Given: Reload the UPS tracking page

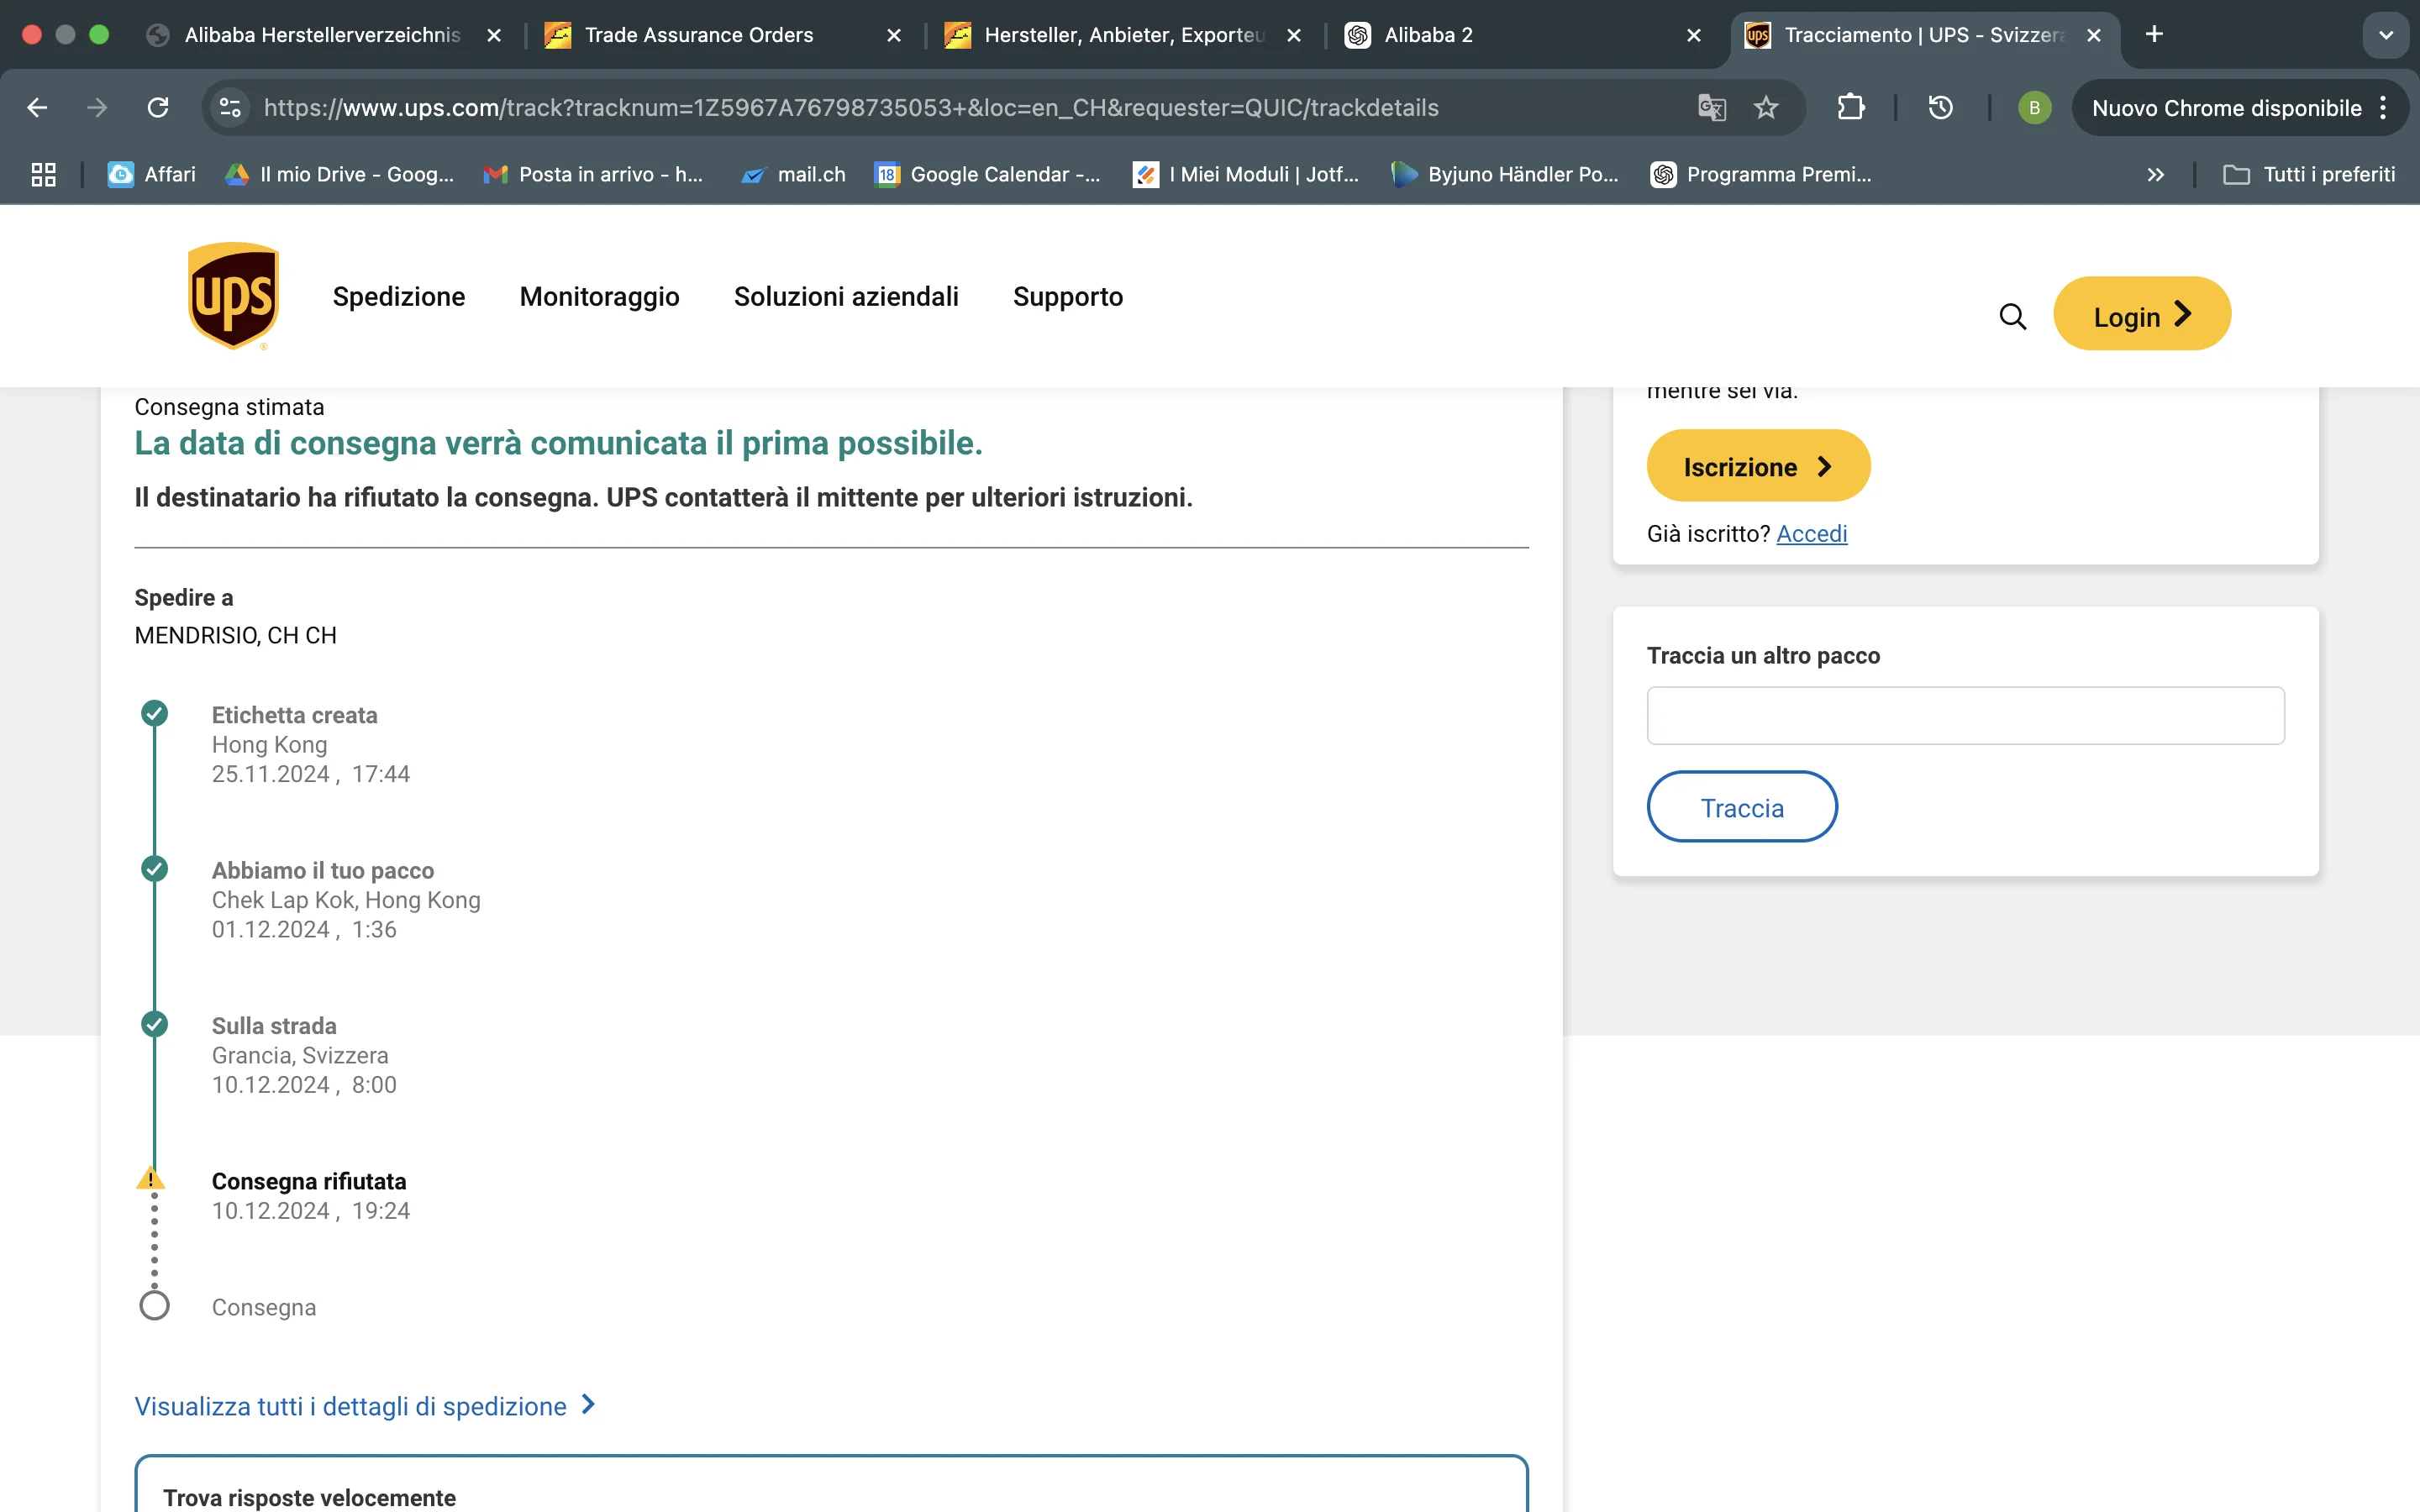Looking at the screenshot, I should (x=158, y=108).
